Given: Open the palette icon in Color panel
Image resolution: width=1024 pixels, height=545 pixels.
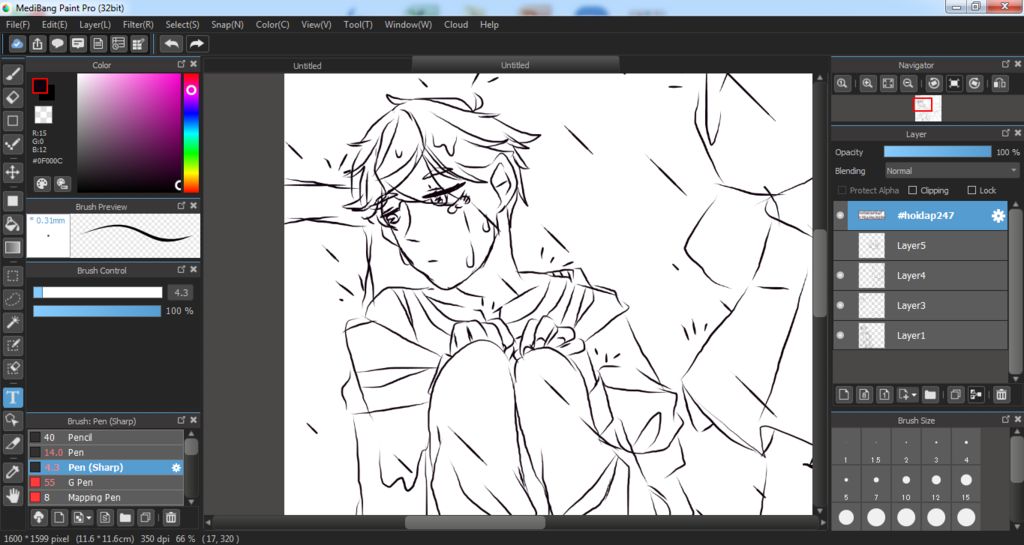Looking at the screenshot, I should [42, 183].
